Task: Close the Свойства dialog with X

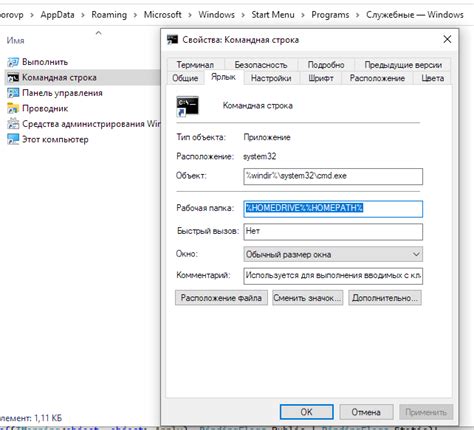Action: click(447, 39)
